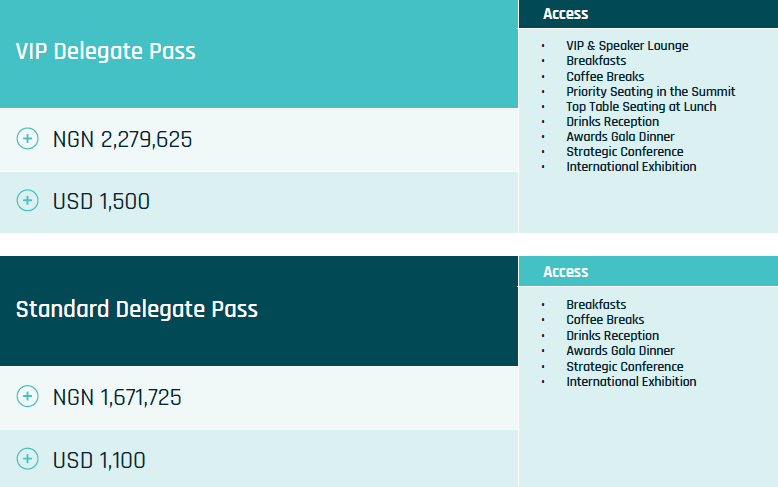The height and width of the screenshot is (487, 778).
Task: Click VIP & Speaker Lounge item
Action: click(x=627, y=46)
